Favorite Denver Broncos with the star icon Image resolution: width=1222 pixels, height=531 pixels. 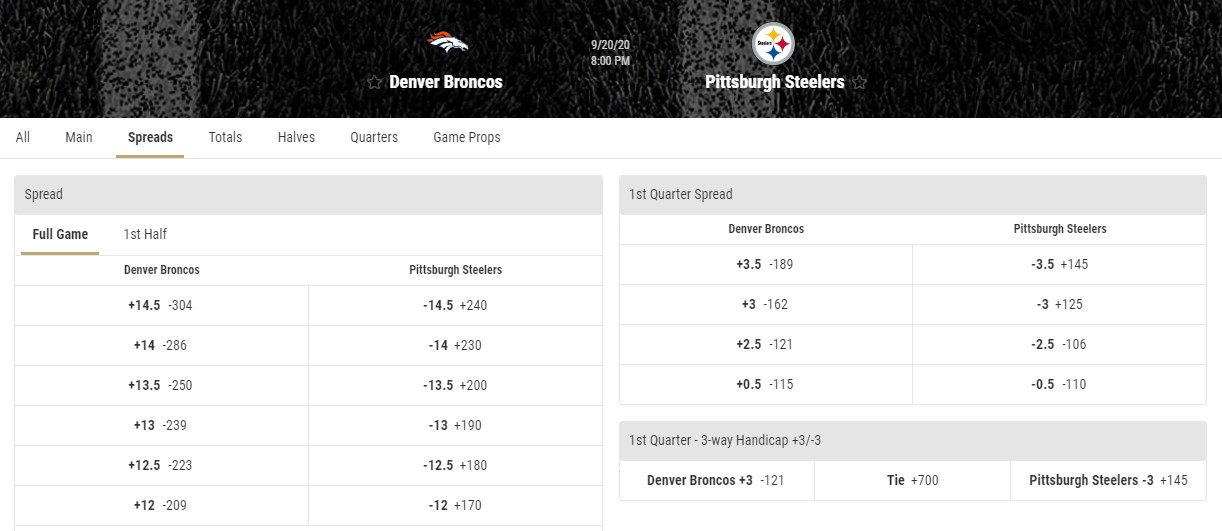click(x=375, y=82)
